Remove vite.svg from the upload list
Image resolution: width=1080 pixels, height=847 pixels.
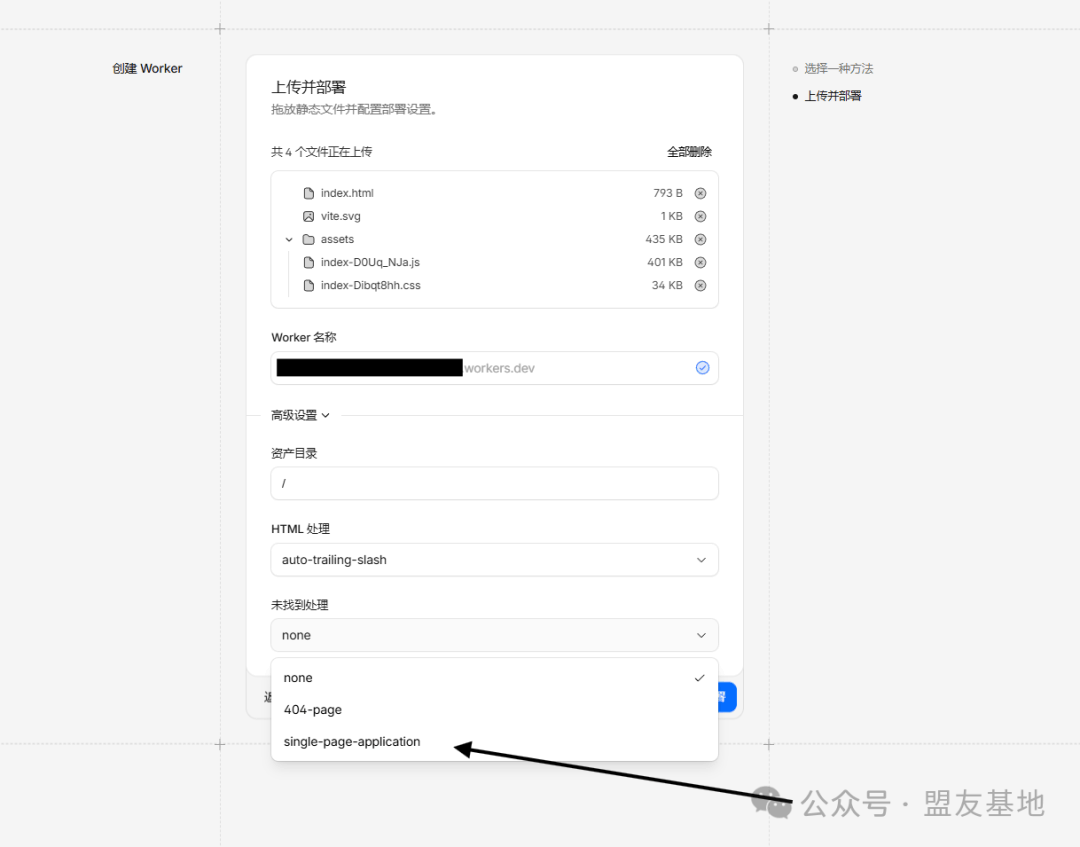click(700, 216)
